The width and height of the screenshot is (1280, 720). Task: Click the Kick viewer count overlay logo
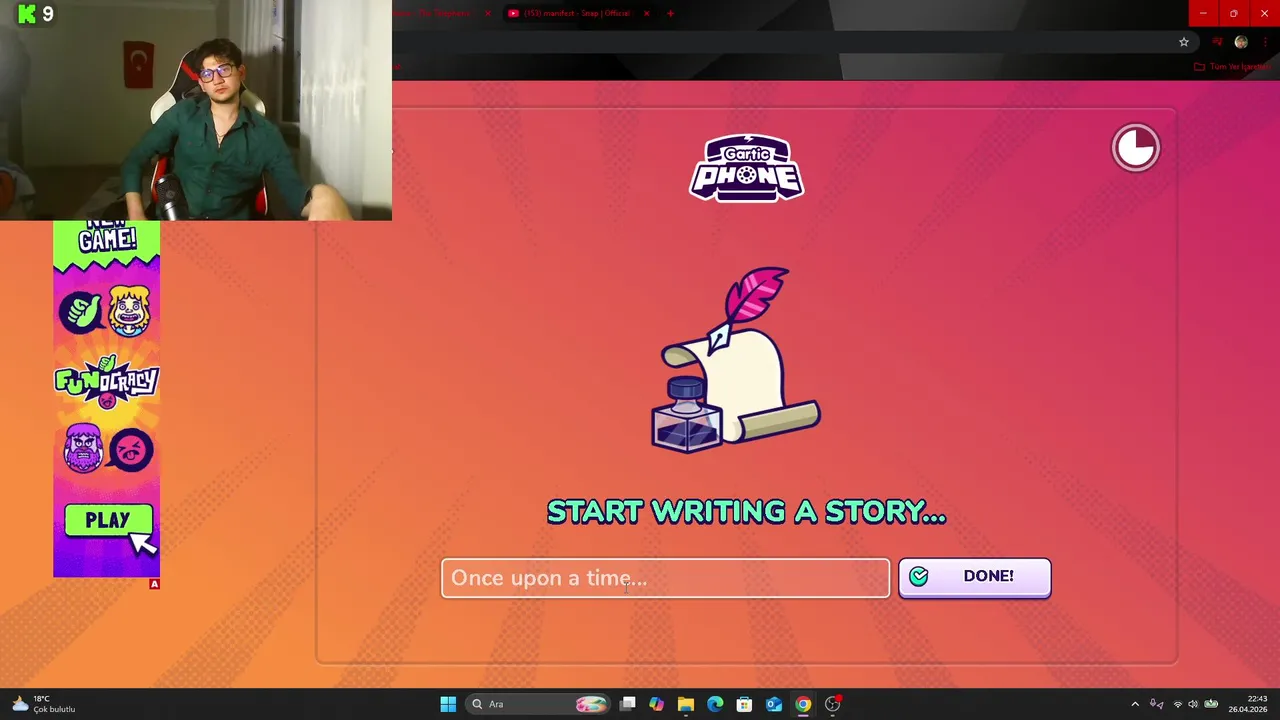click(x=28, y=13)
